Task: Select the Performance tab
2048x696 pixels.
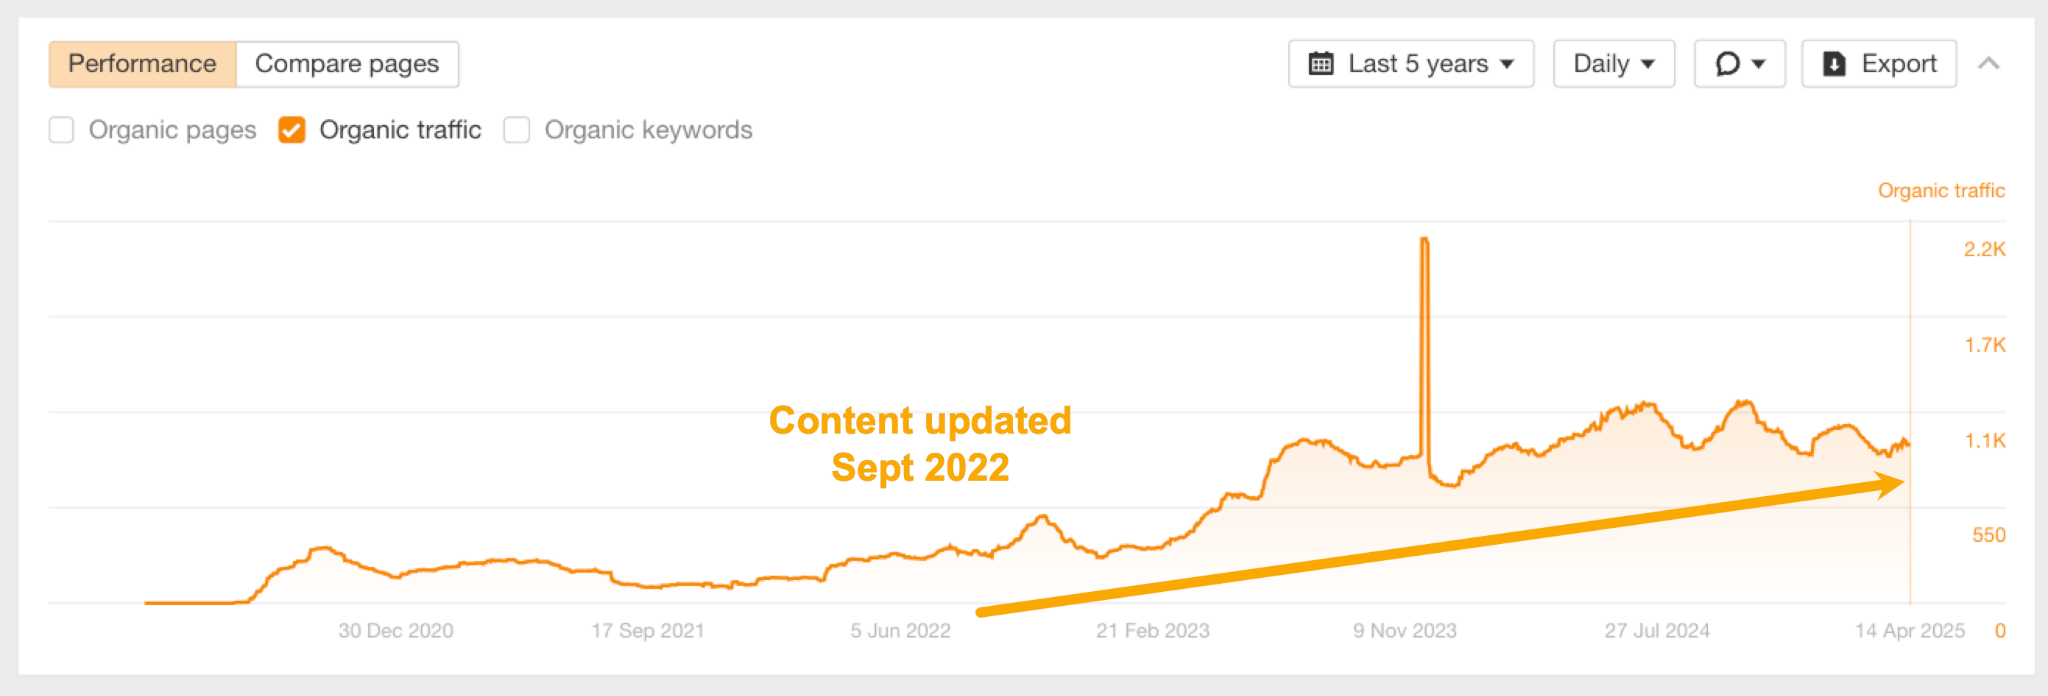Action: pyautogui.click(x=142, y=63)
